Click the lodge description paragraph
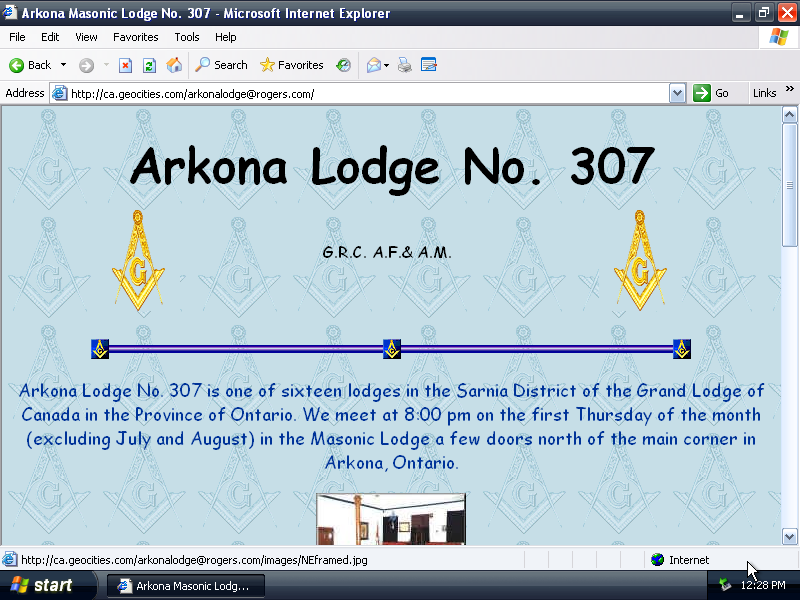Screen dimensions: 800x600 click(x=392, y=427)
